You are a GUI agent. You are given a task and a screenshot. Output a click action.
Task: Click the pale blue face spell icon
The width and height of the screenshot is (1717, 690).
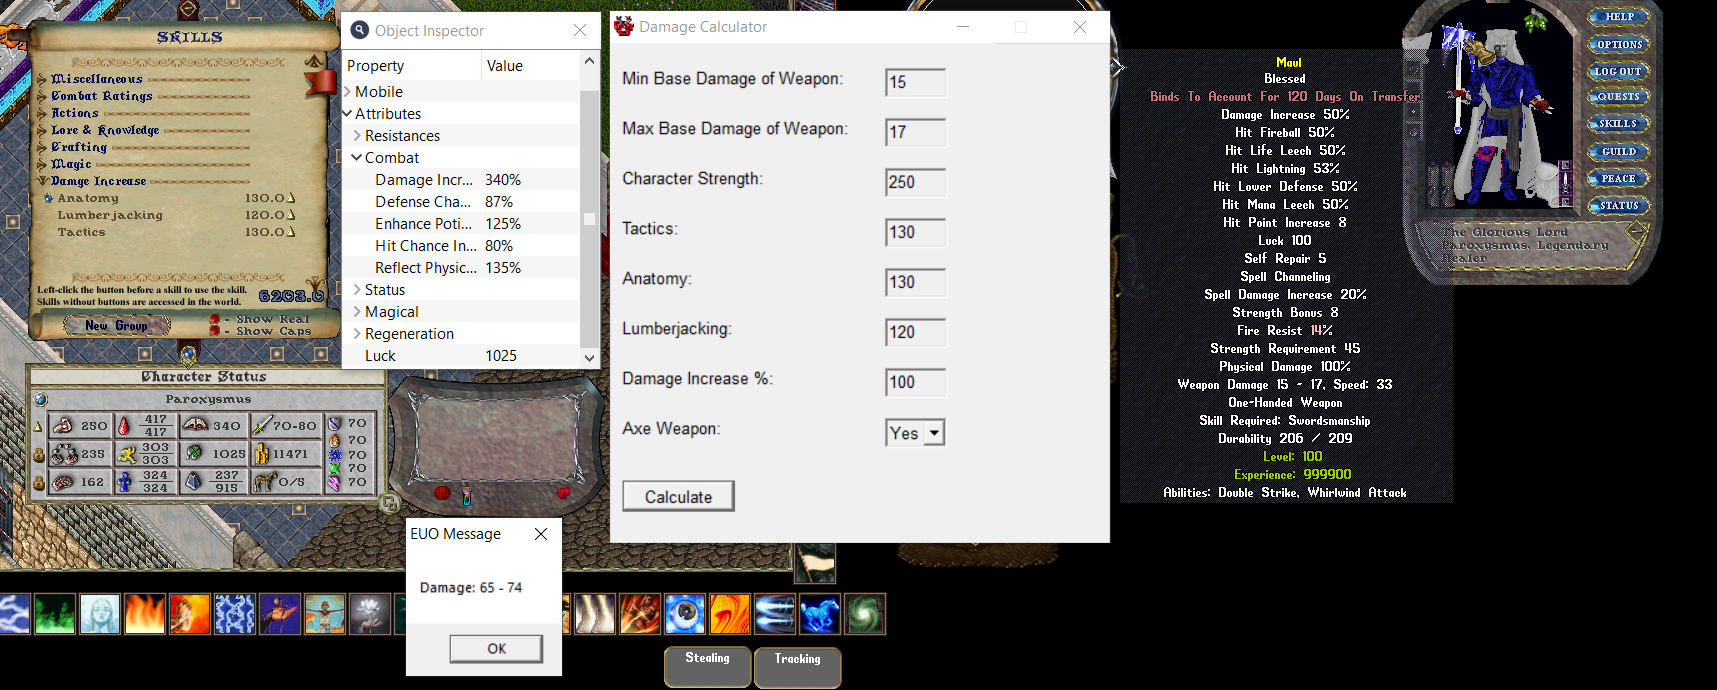(x=100, y=614)
